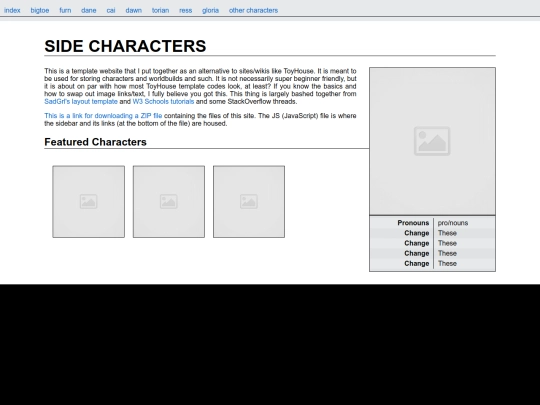
Task: Click the Pronouns label in the infobox
Action: 413,223
